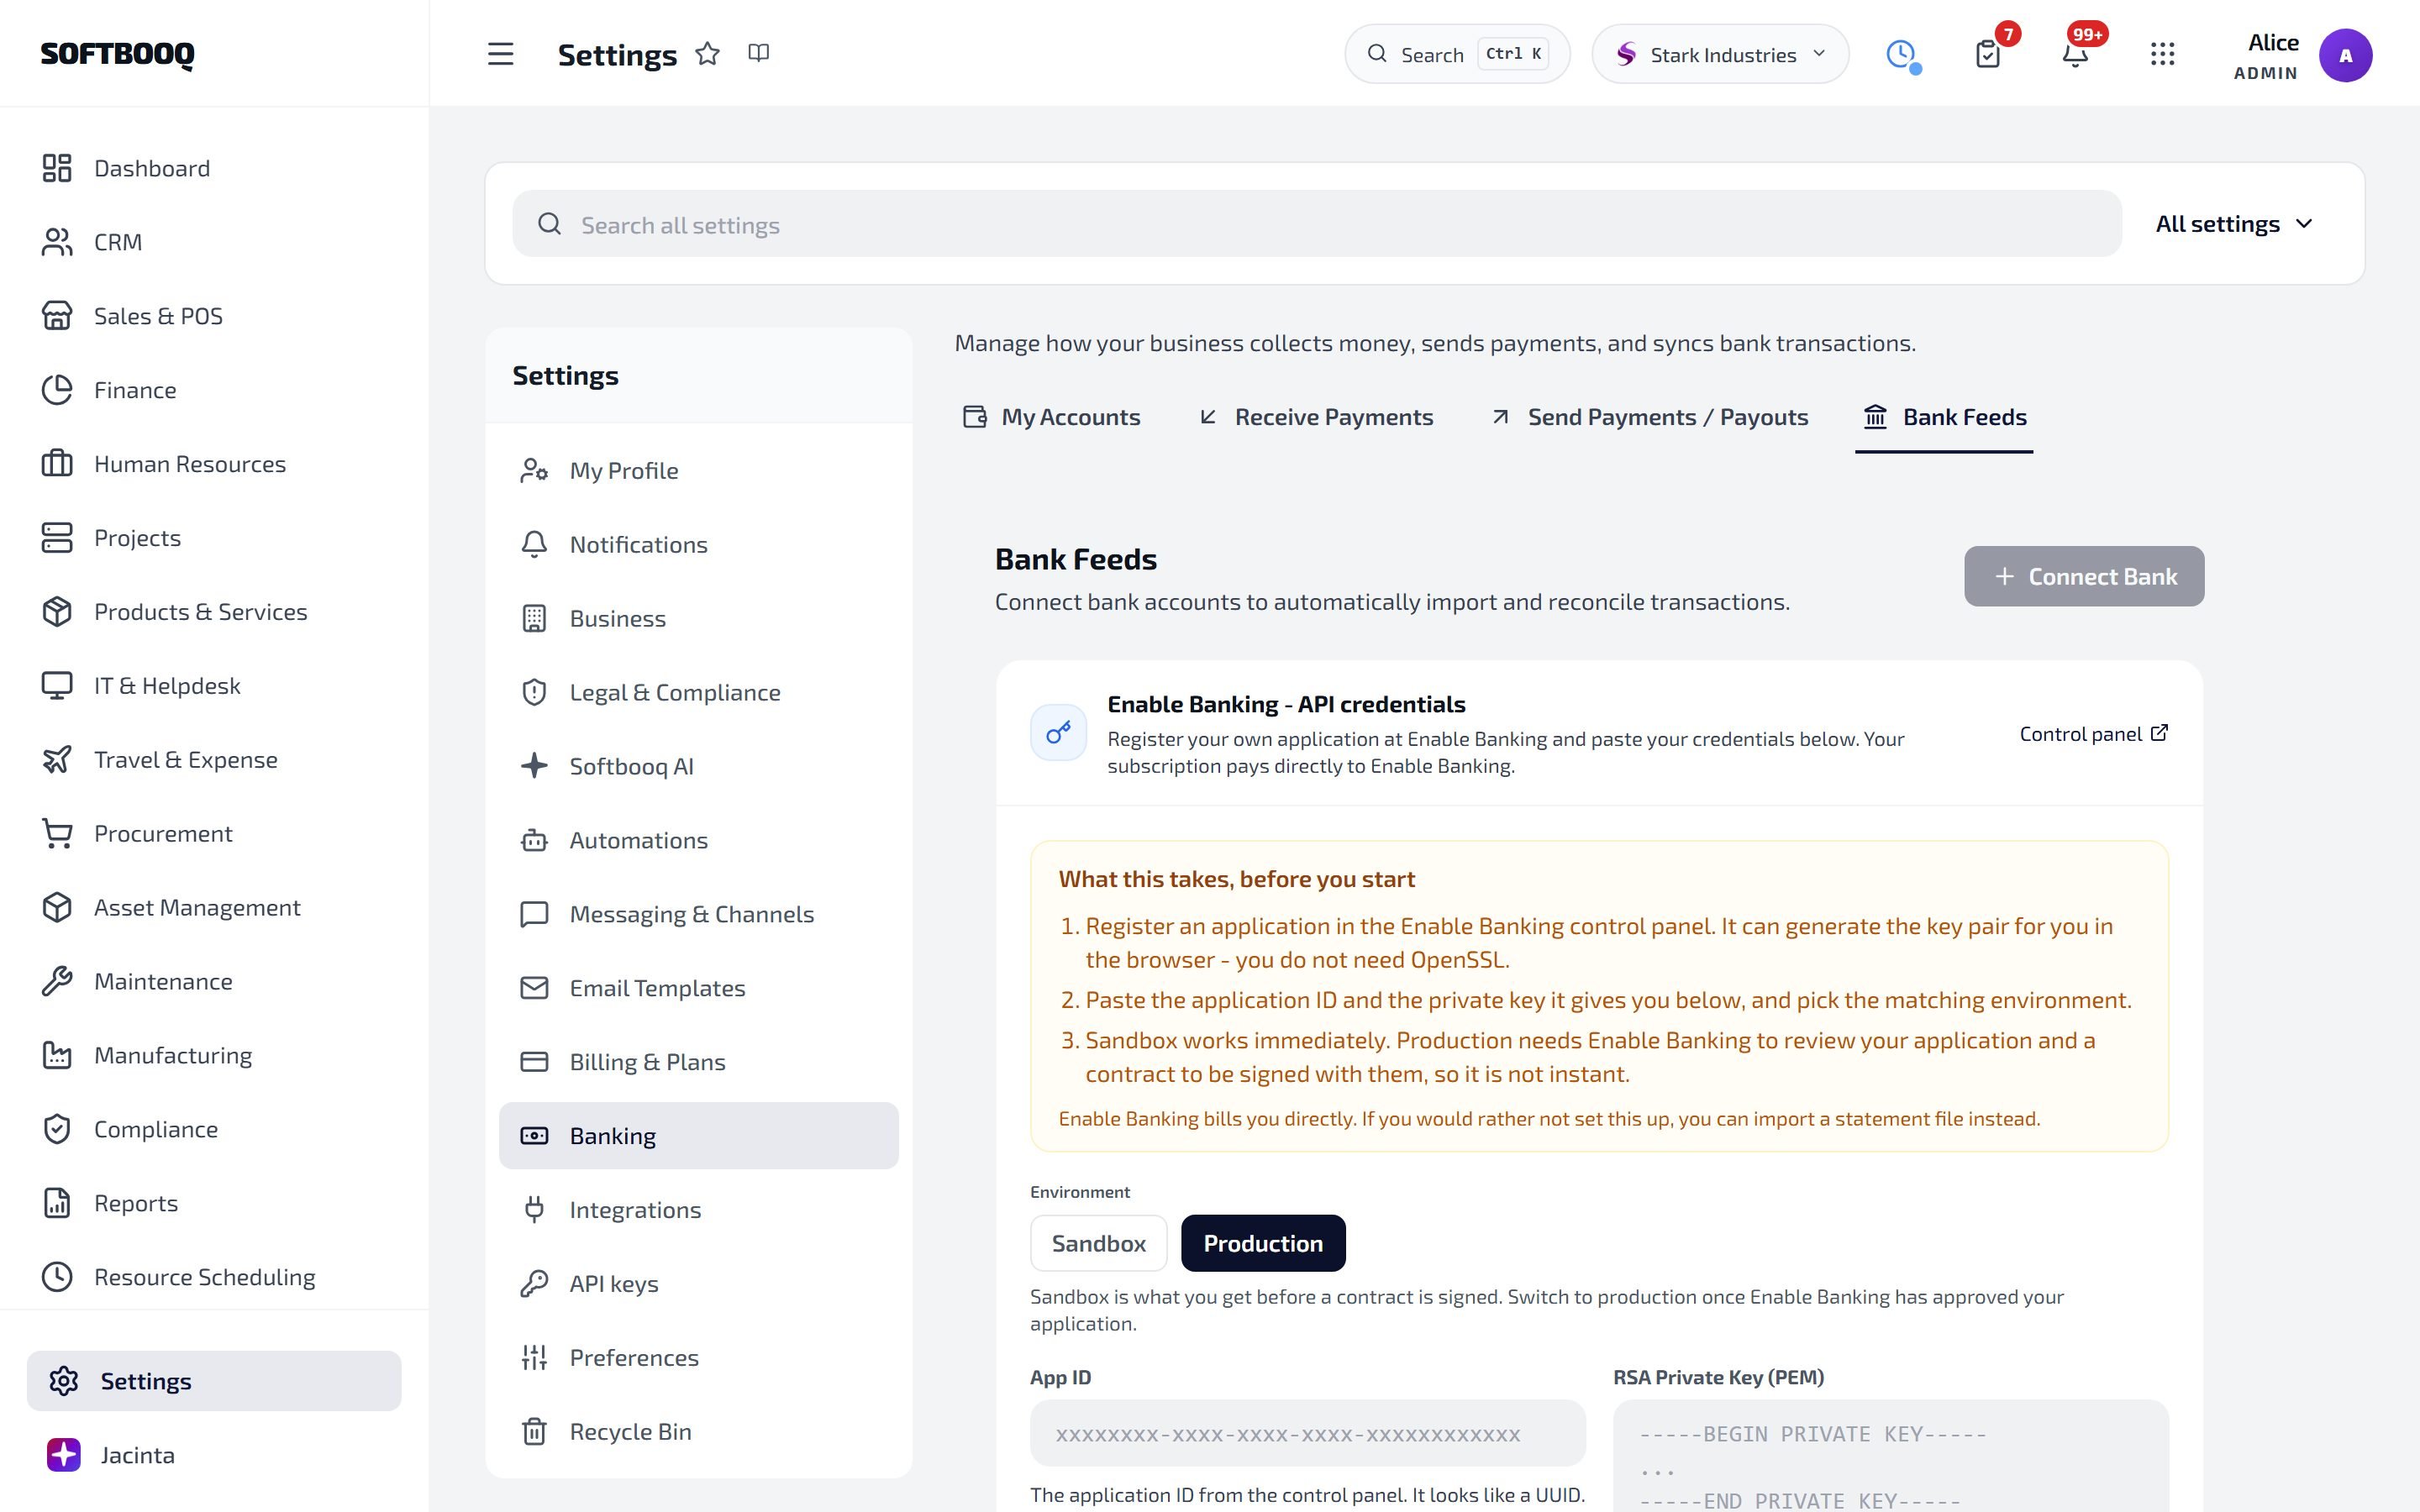This screenshot has width=2420, height=1512.
Task: Open Banking in settings menu
Action: [698, 1136]
